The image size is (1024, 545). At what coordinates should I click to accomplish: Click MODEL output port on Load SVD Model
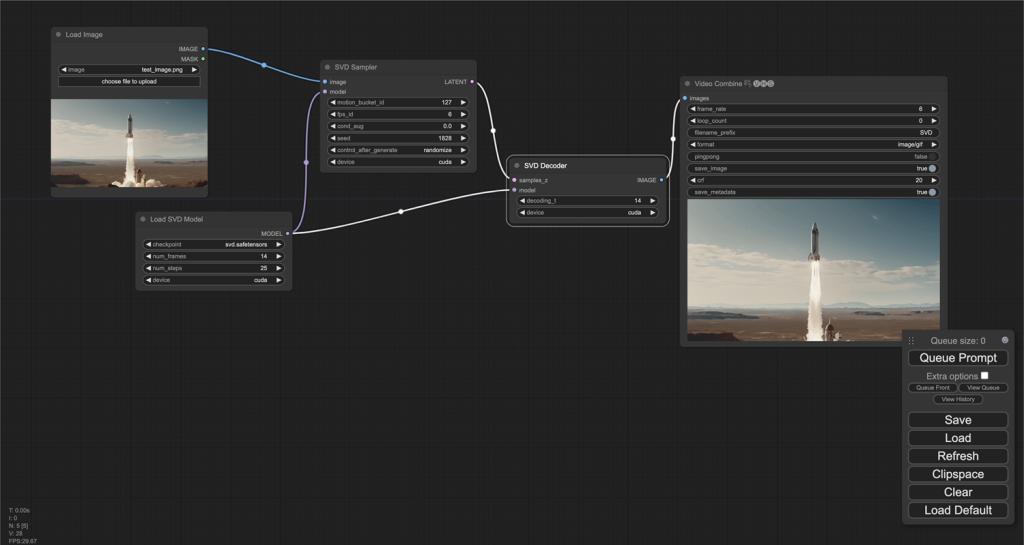288,233
